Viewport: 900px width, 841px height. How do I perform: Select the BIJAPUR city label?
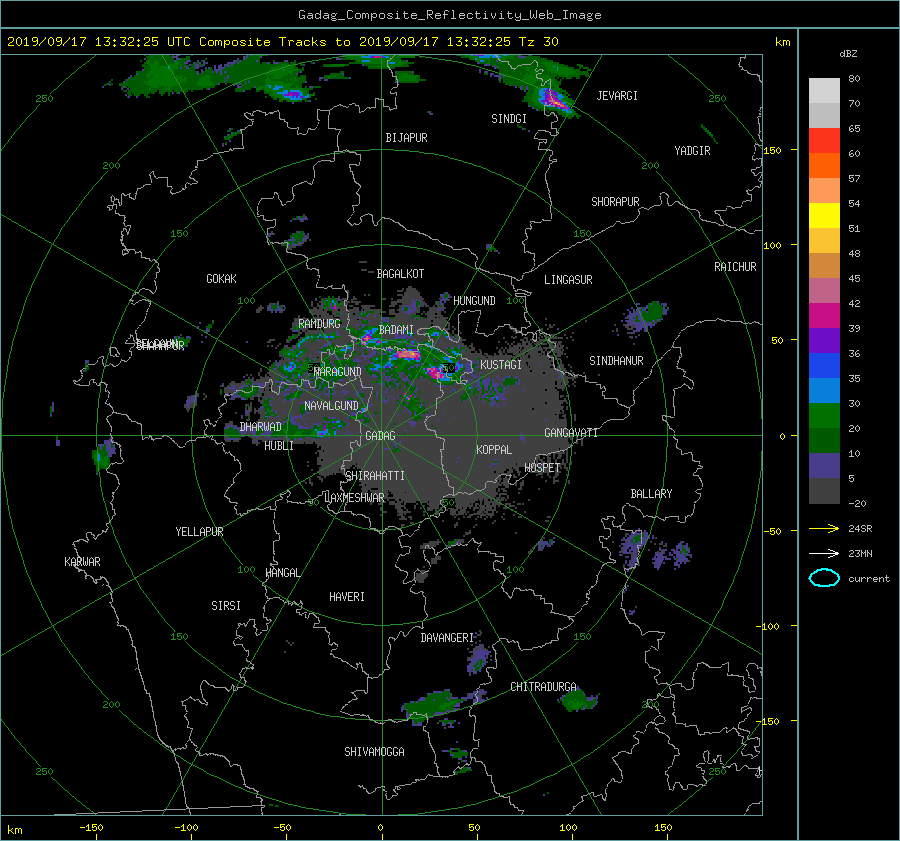(406, 138)
